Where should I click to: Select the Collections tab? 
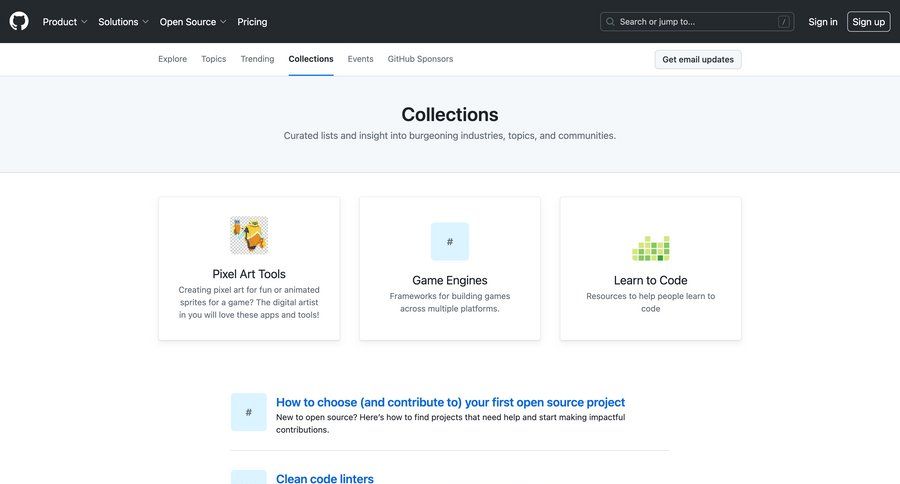tap(311, 59)
